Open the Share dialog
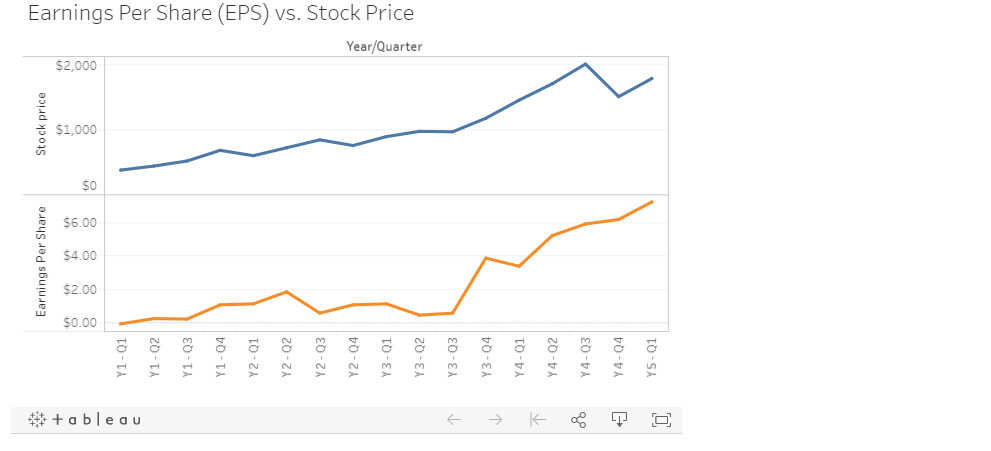The width and height of the screenshot is (991, 451). tap(578, 420)
